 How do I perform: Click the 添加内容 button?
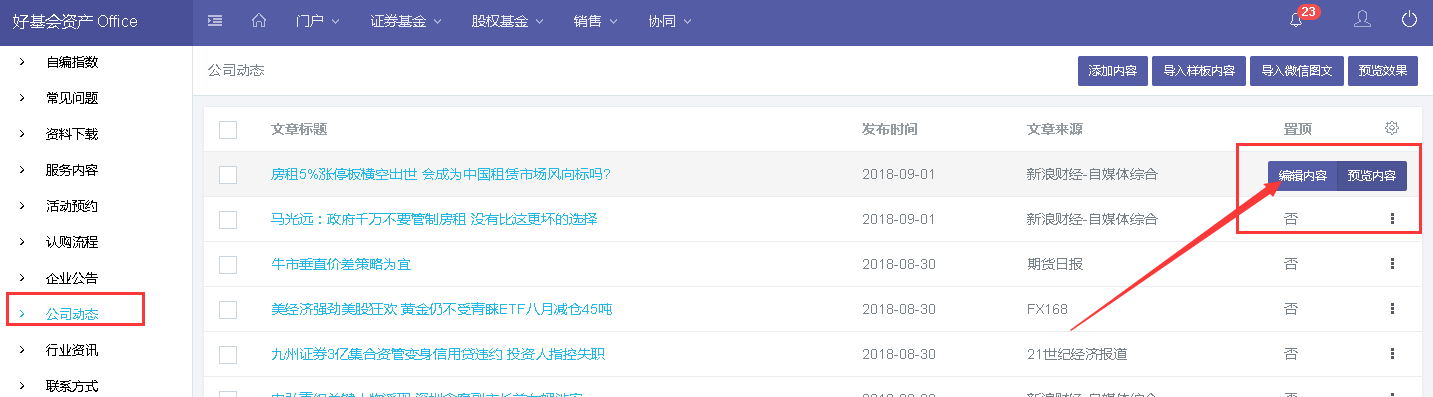(x=1113, y=71)
